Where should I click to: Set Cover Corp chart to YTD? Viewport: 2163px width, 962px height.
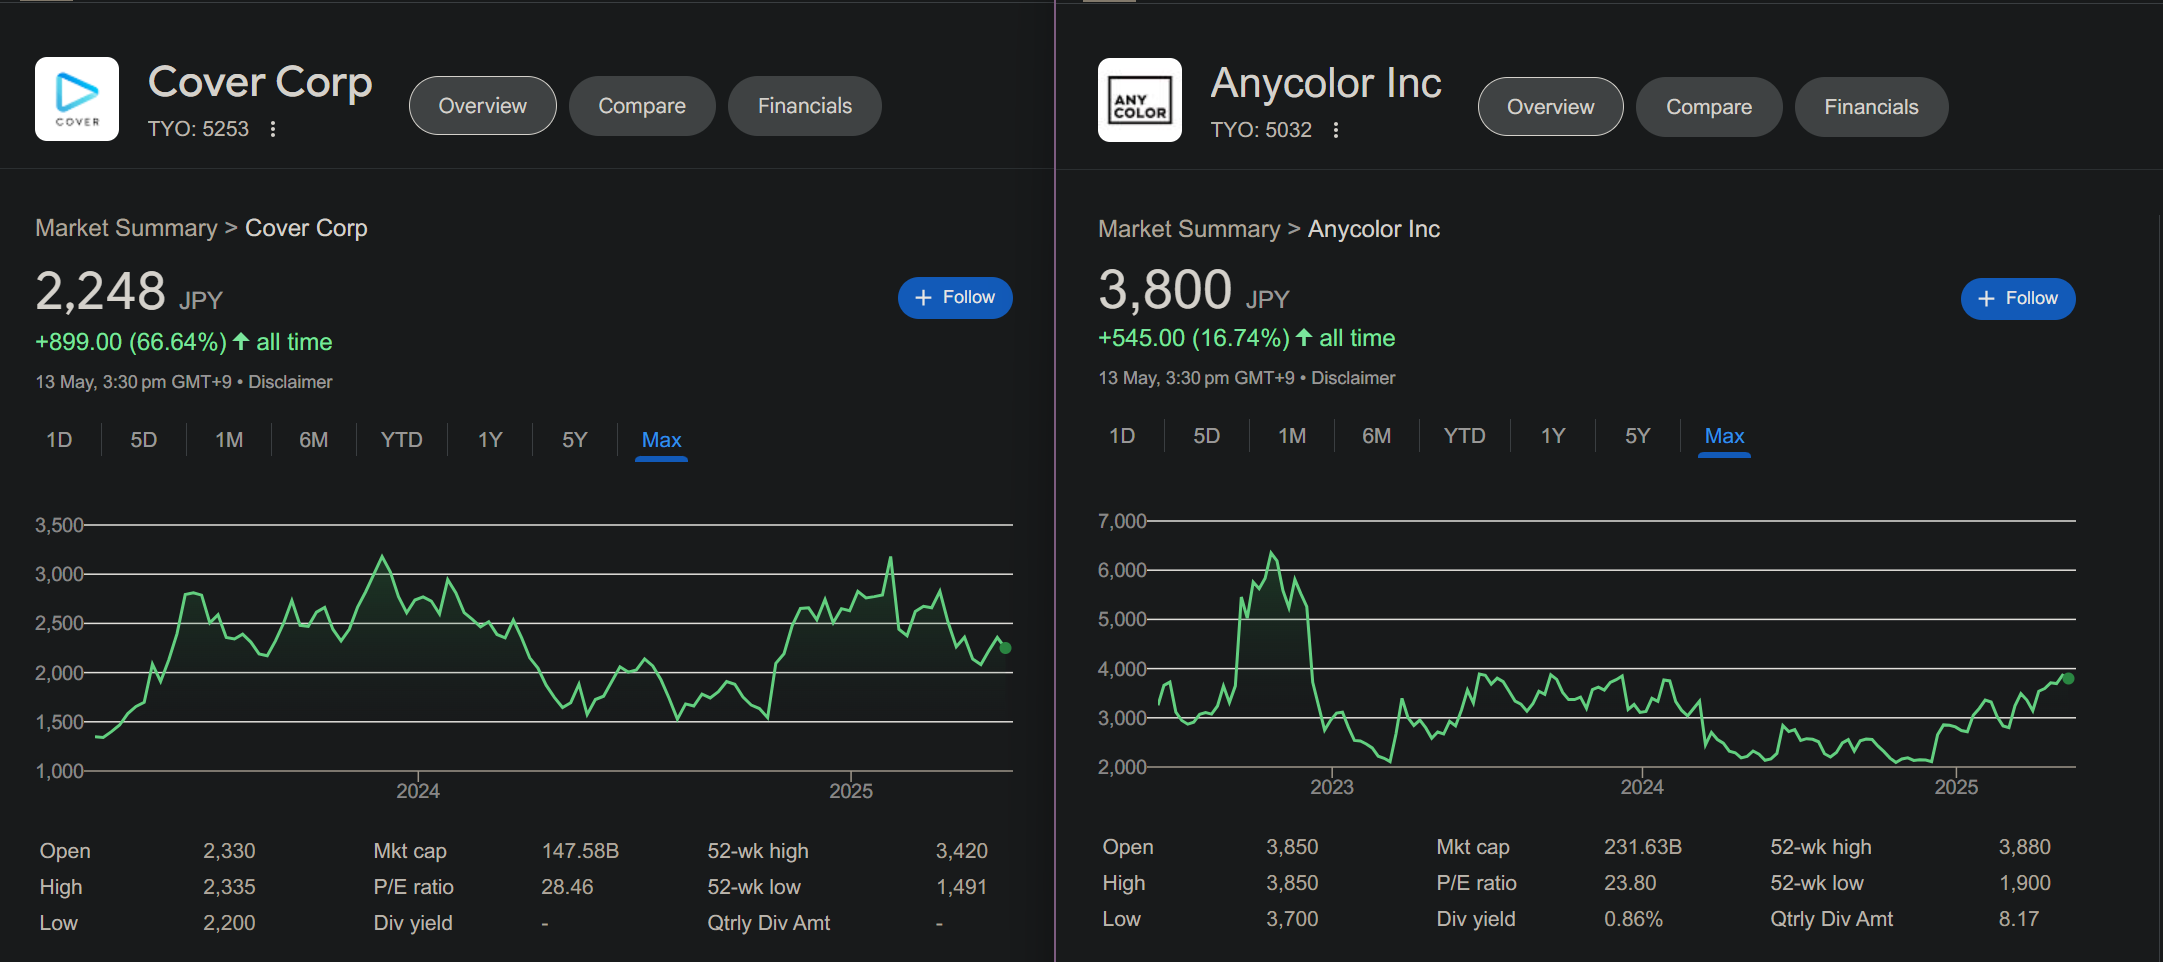coord(401,440)
